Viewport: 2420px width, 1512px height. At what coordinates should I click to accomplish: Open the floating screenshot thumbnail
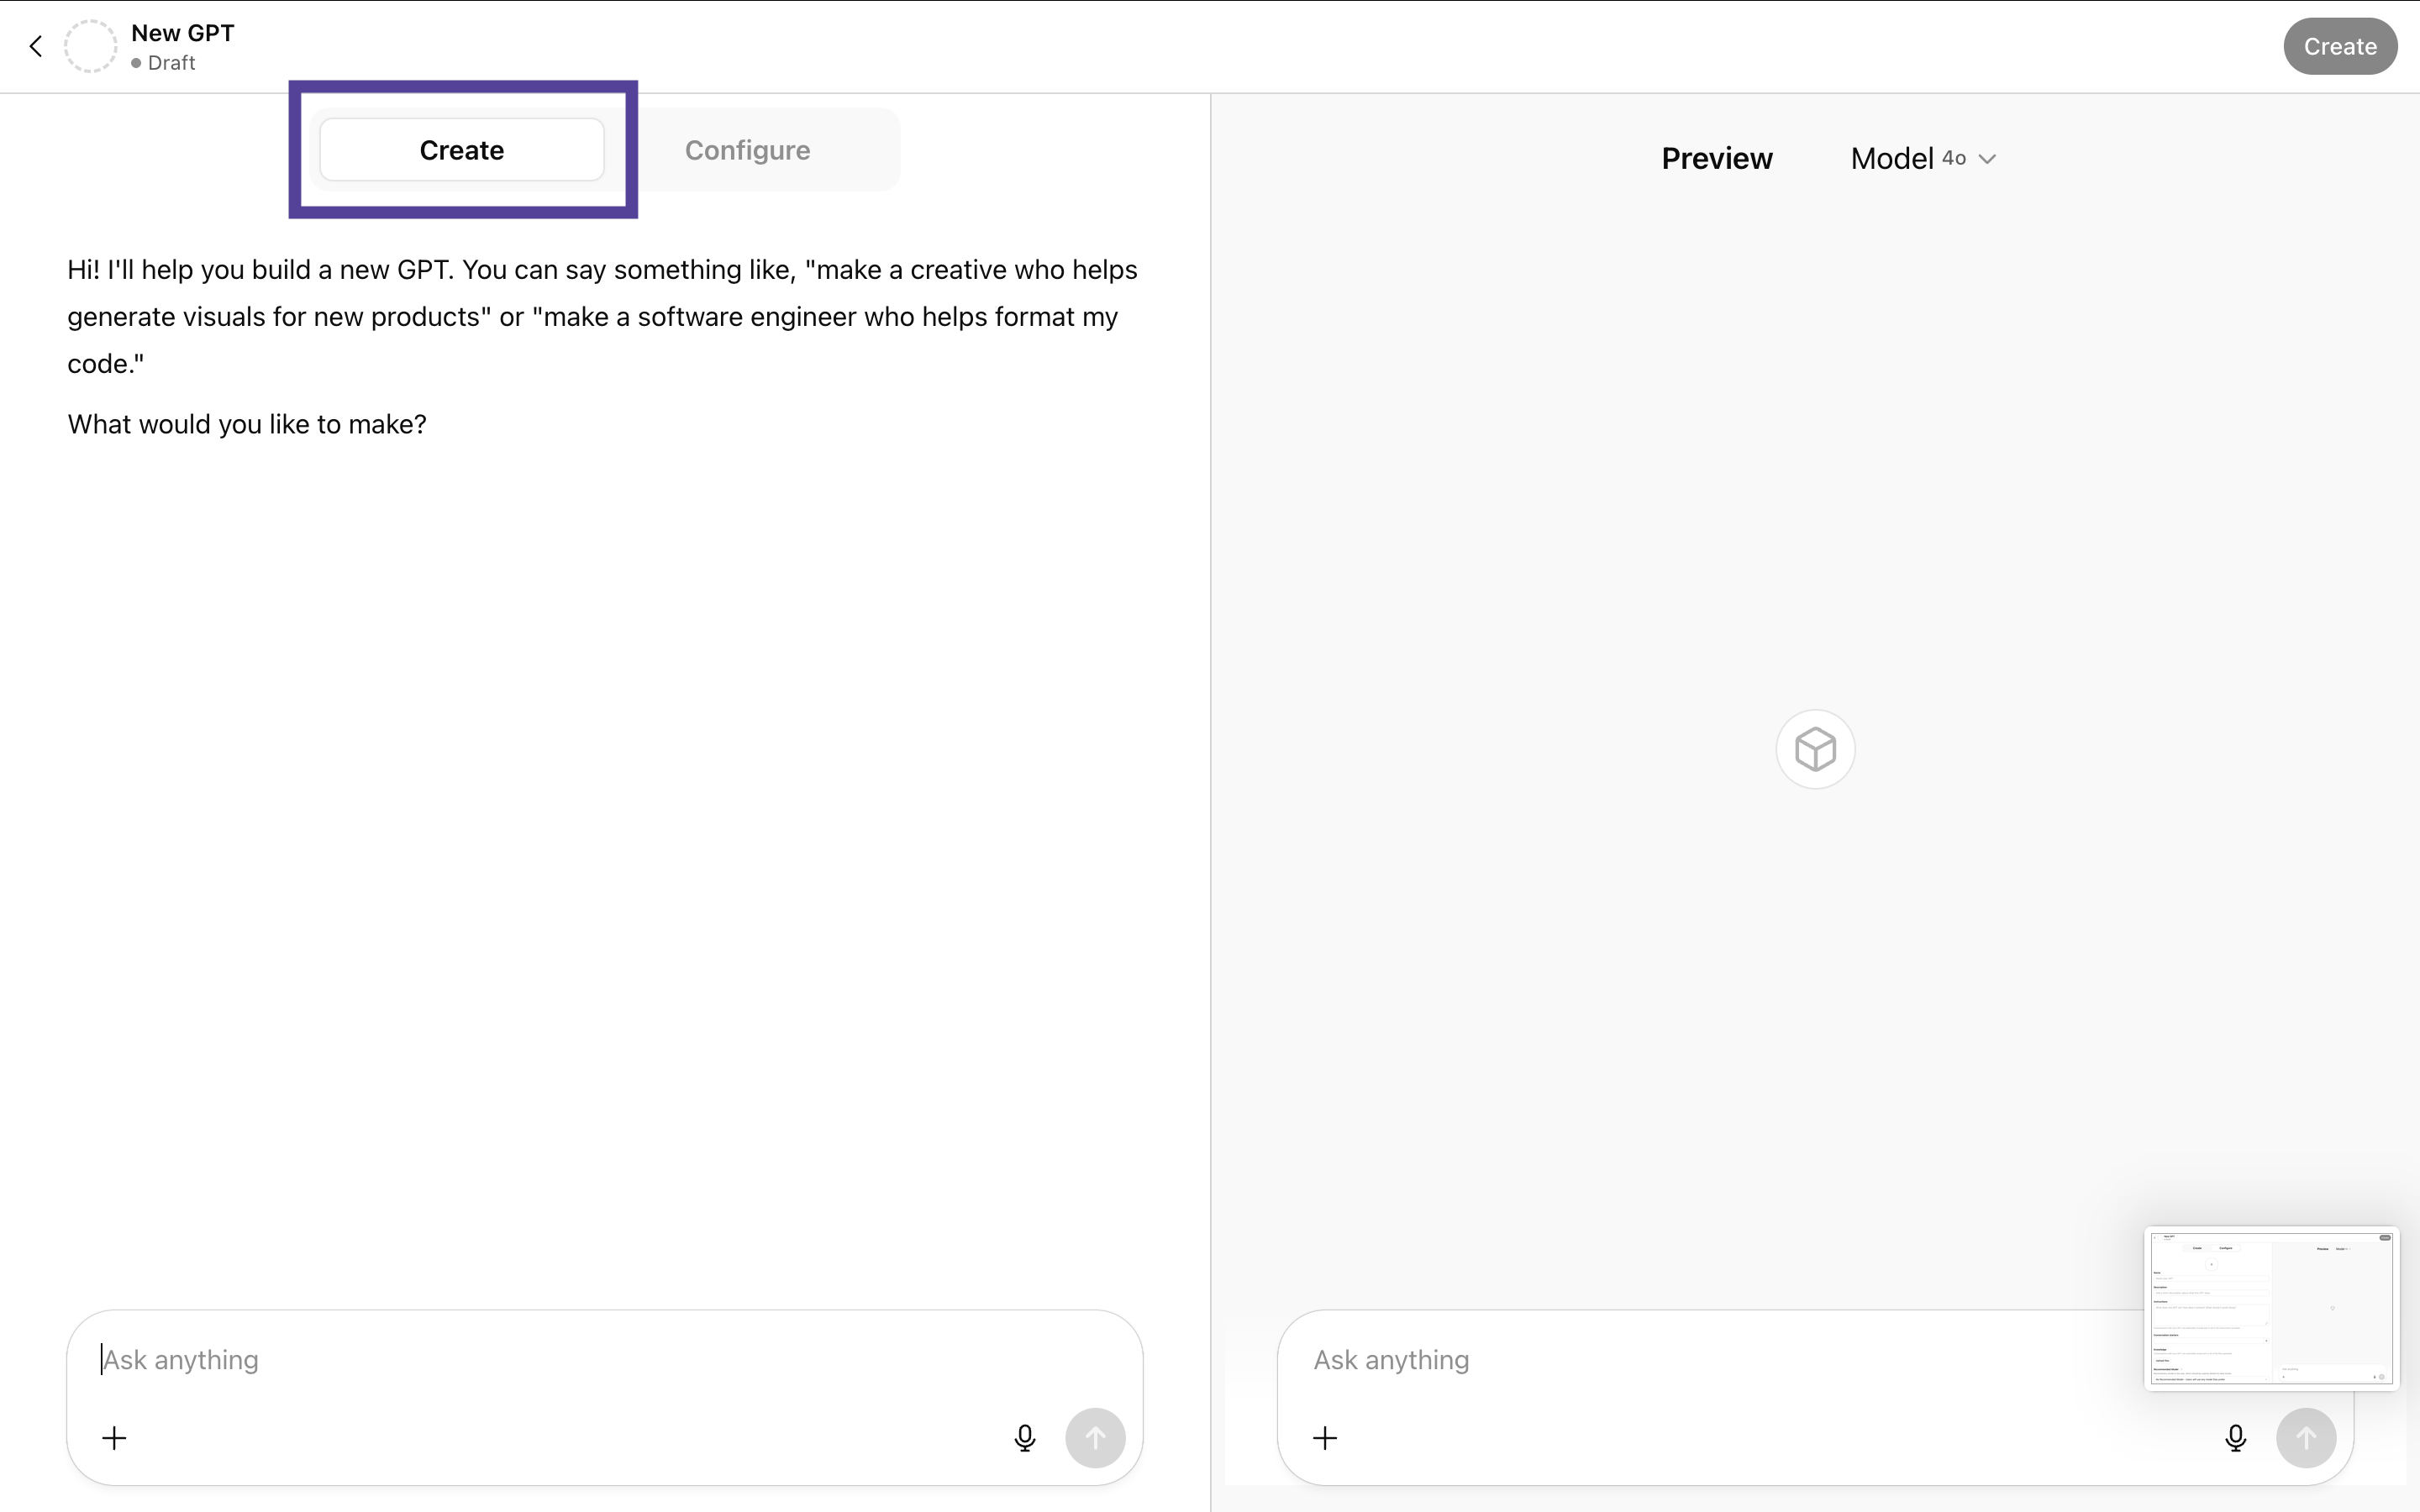[2271, 1308]
